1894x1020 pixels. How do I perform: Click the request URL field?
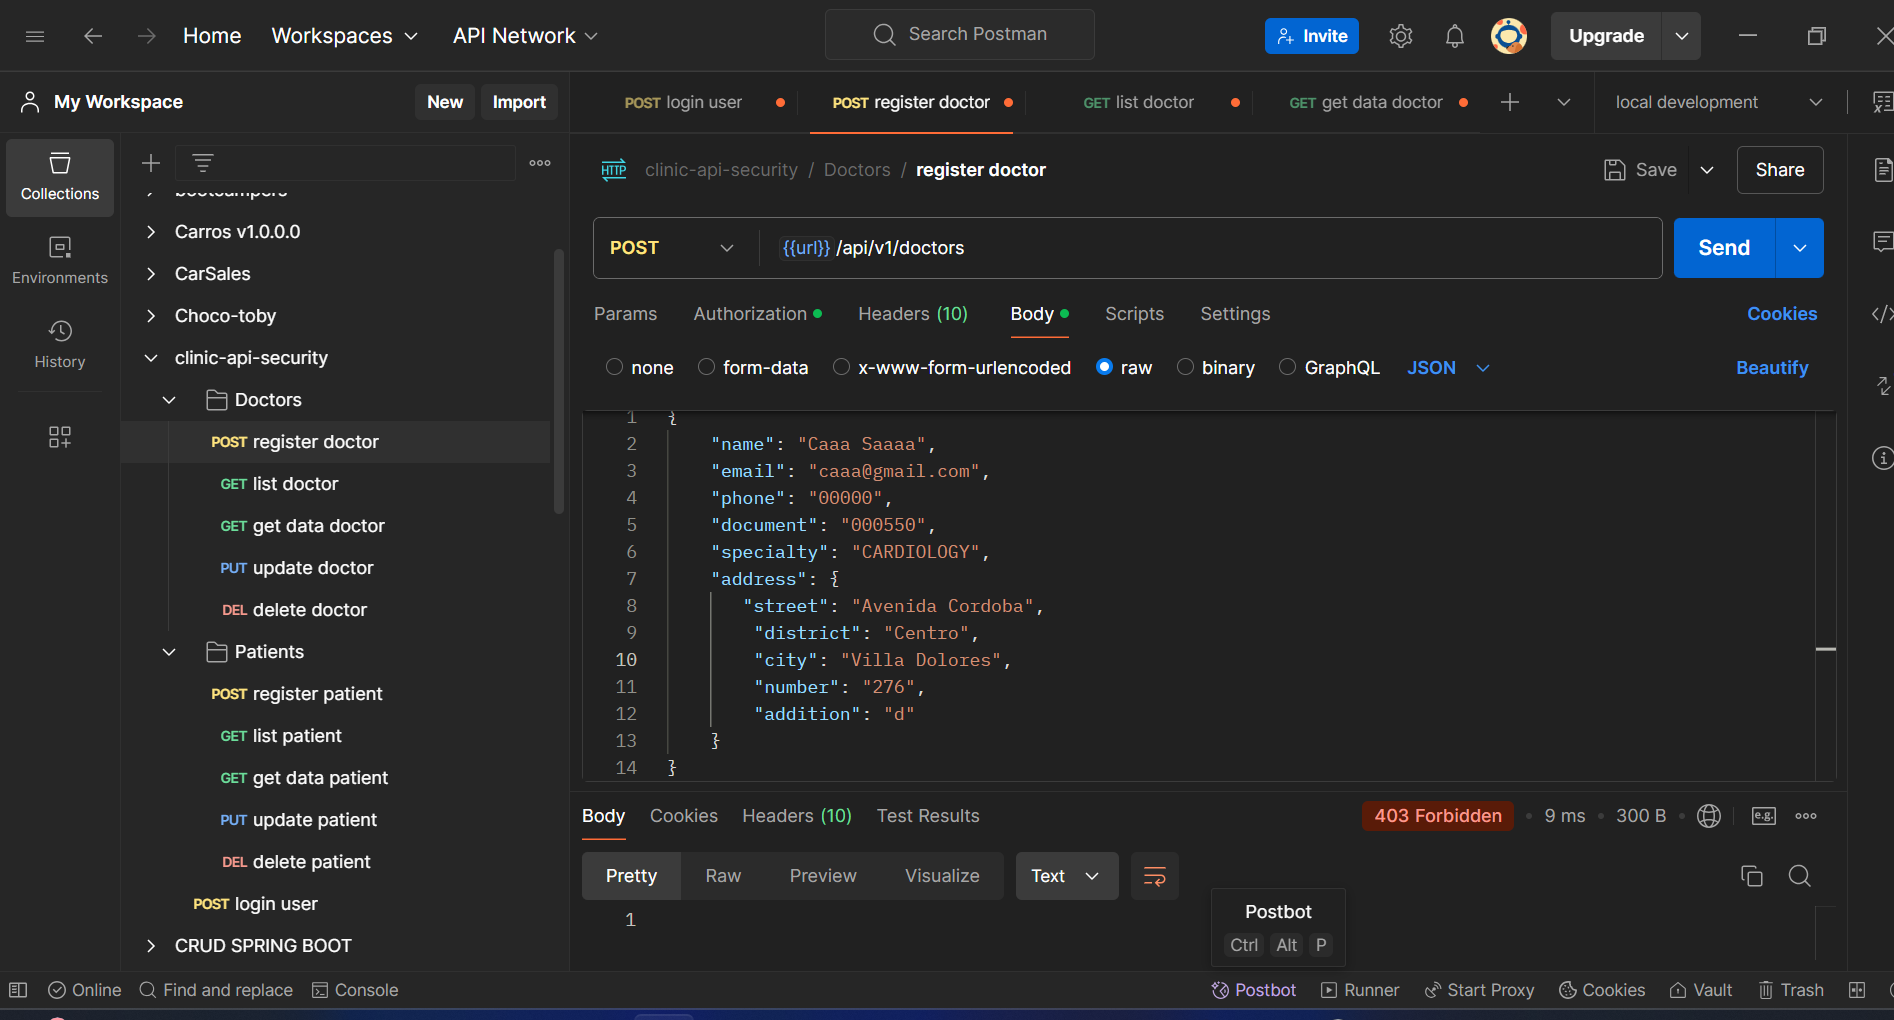click(x=1211, y=248)
